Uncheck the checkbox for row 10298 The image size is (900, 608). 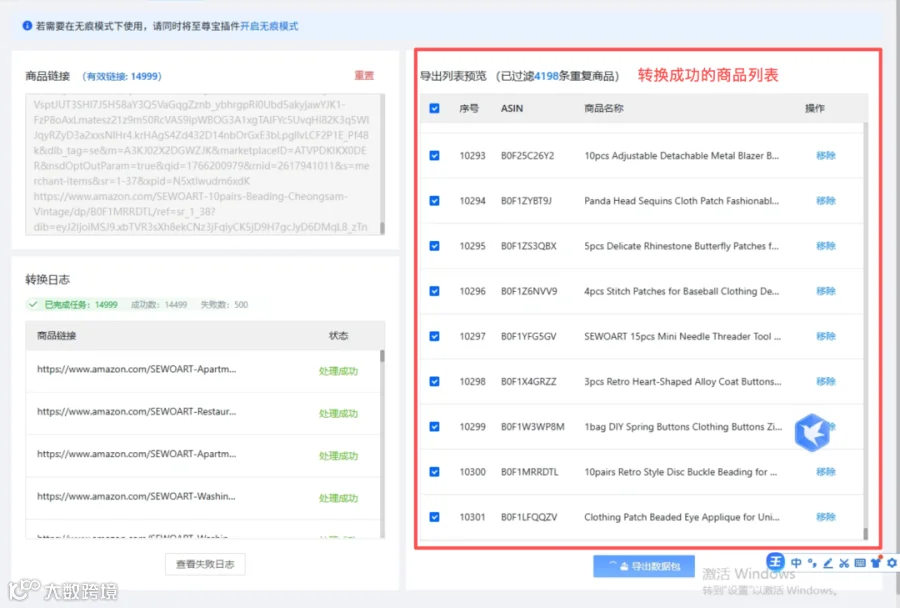(x=435, y=381)
